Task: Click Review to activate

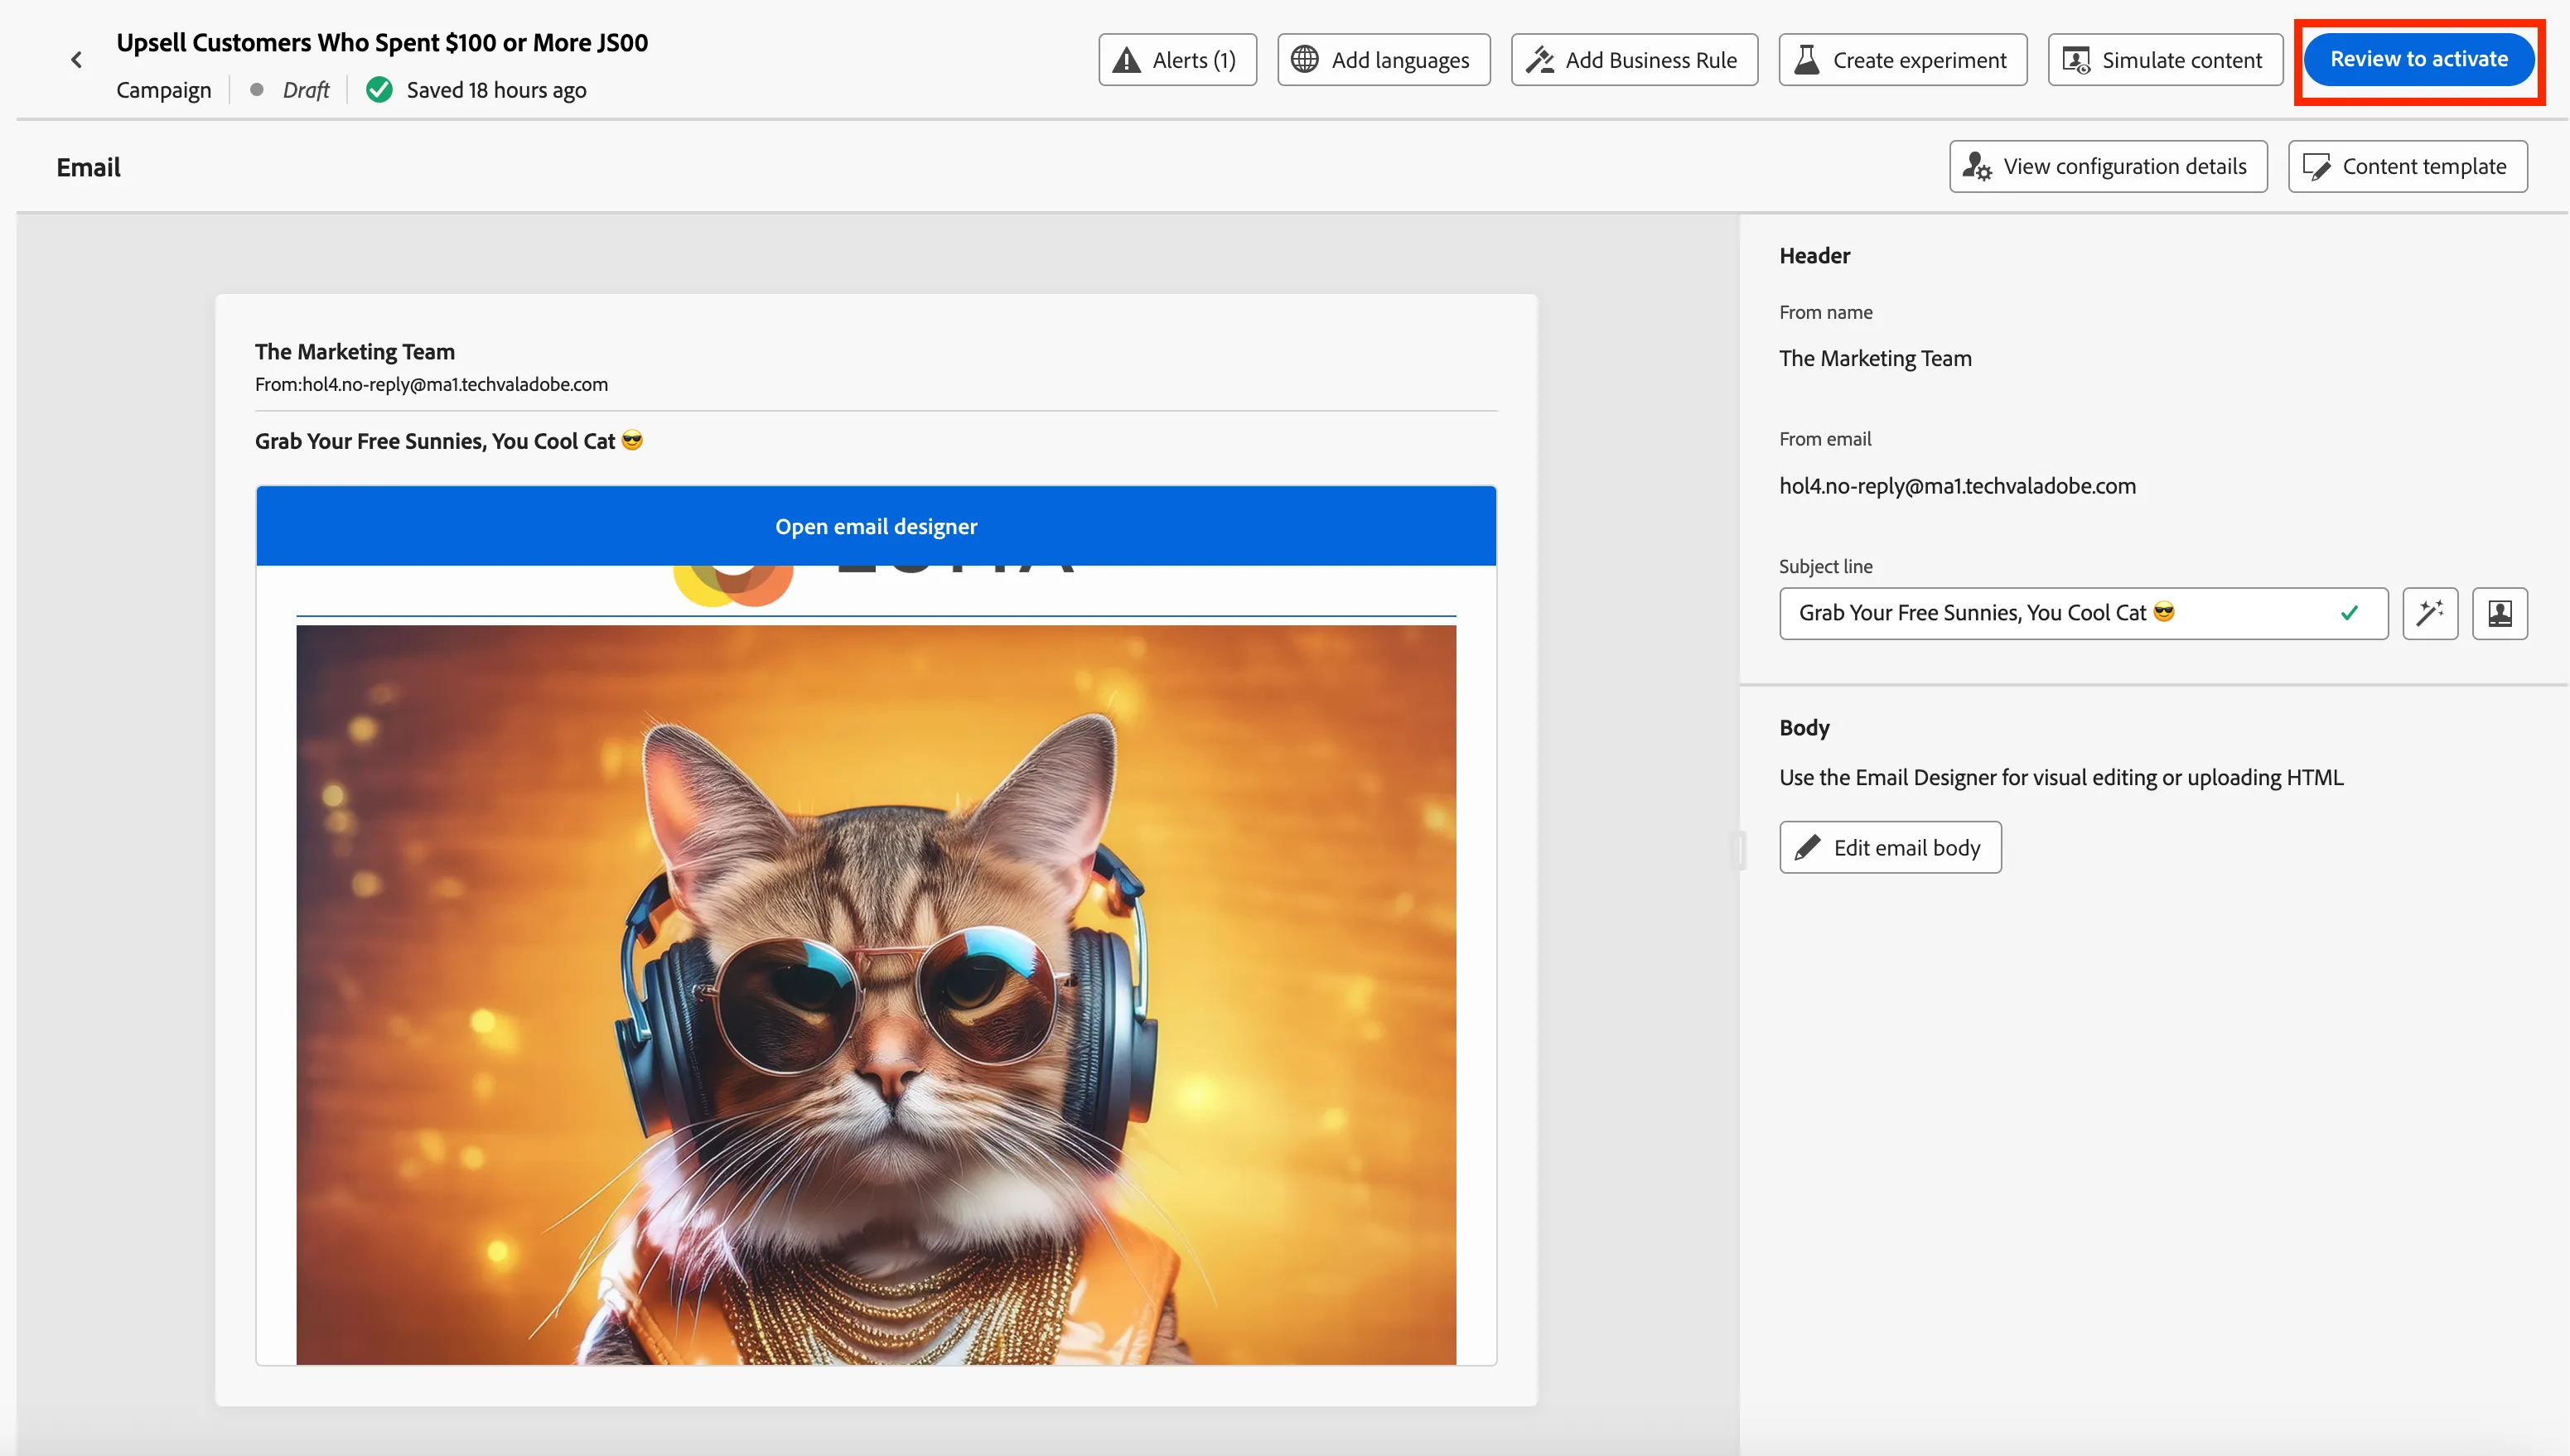Action: (x=2418, y=59)
